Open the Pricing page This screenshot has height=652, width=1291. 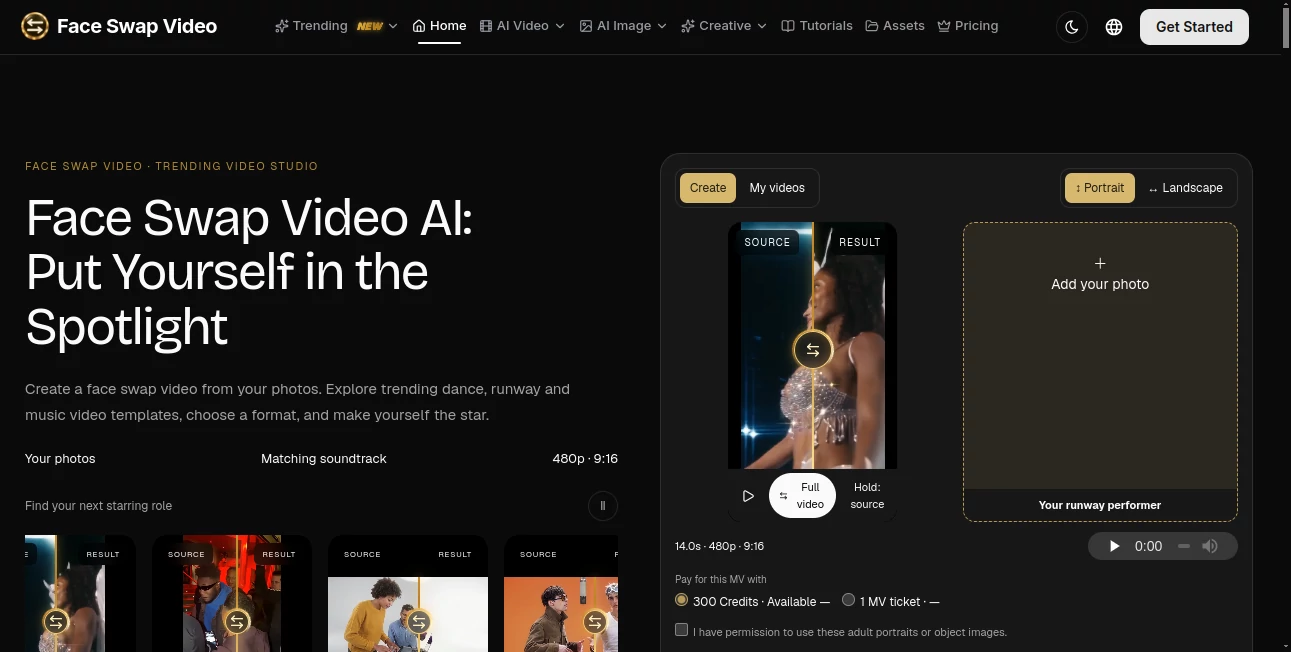968,26
